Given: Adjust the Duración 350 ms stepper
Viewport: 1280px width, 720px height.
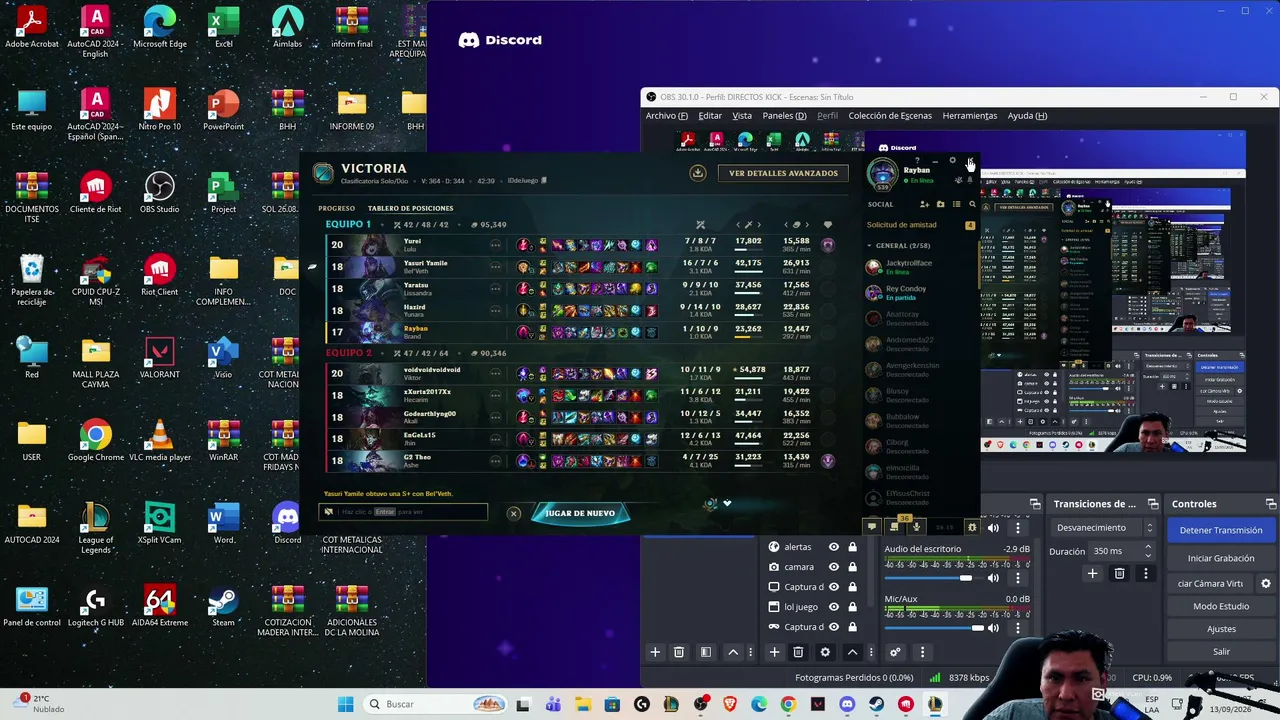Looking at the screenshot, I should pyautogui.click(x=1149, y=551).
